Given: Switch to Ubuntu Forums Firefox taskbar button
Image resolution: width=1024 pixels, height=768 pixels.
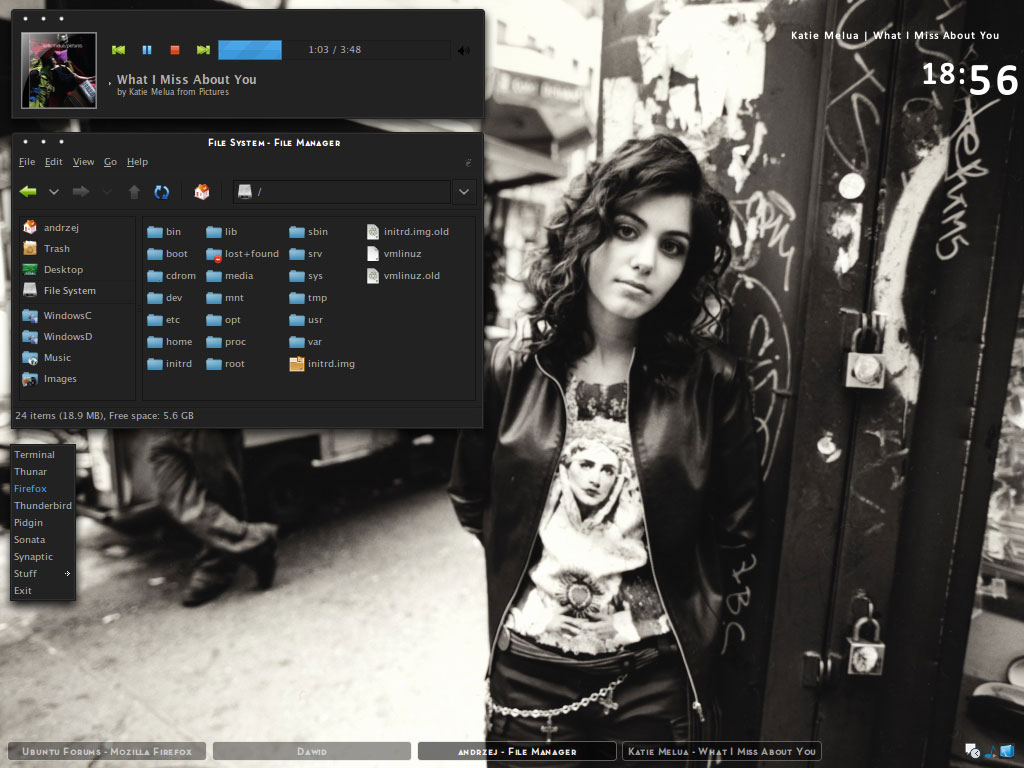Looking at the screenshot, I should 107,751.
